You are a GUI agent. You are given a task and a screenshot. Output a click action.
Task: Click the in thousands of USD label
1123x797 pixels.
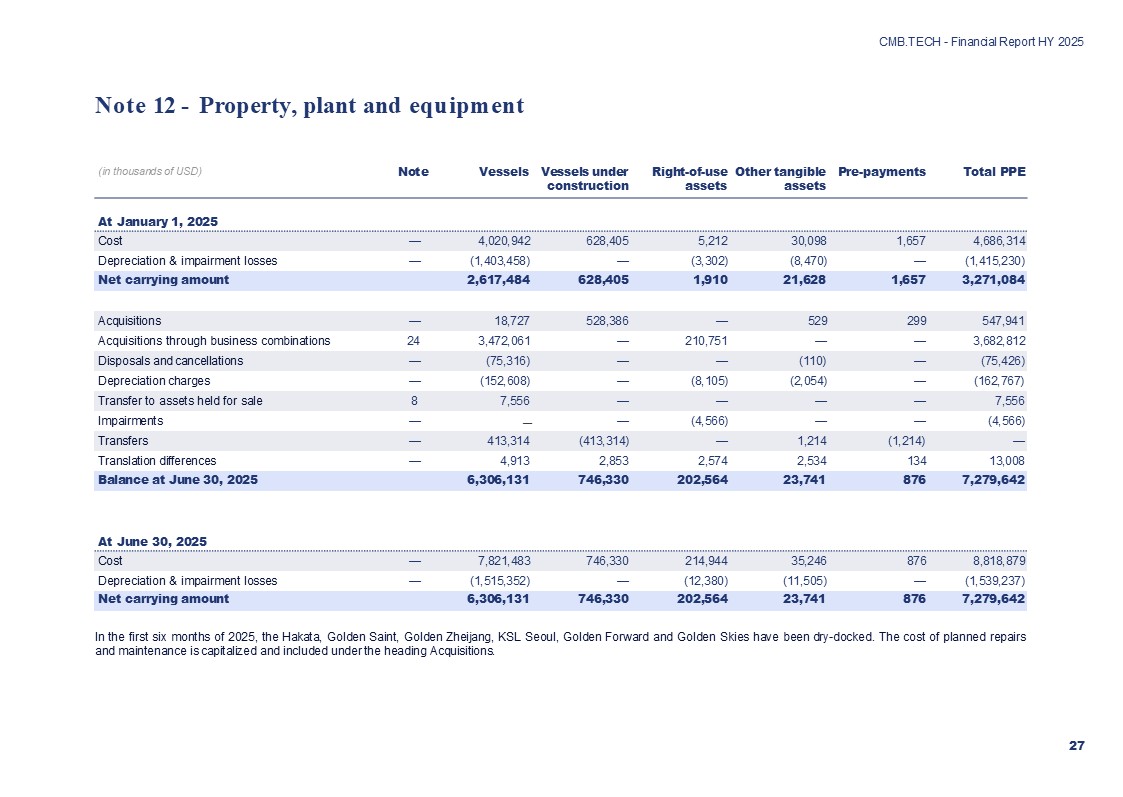tap(150, 171)
